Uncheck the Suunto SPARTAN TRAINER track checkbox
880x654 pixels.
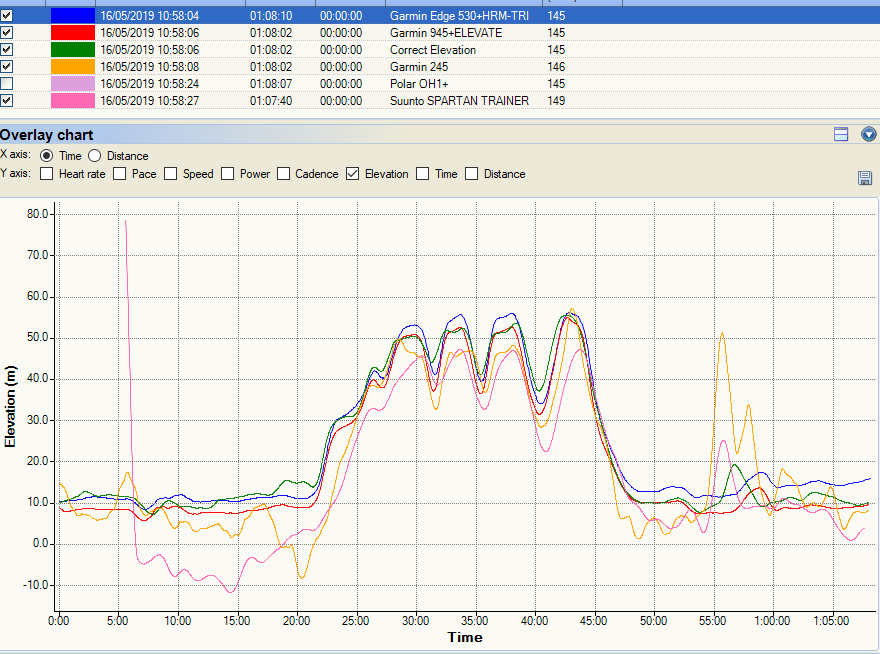coord(7,100)
